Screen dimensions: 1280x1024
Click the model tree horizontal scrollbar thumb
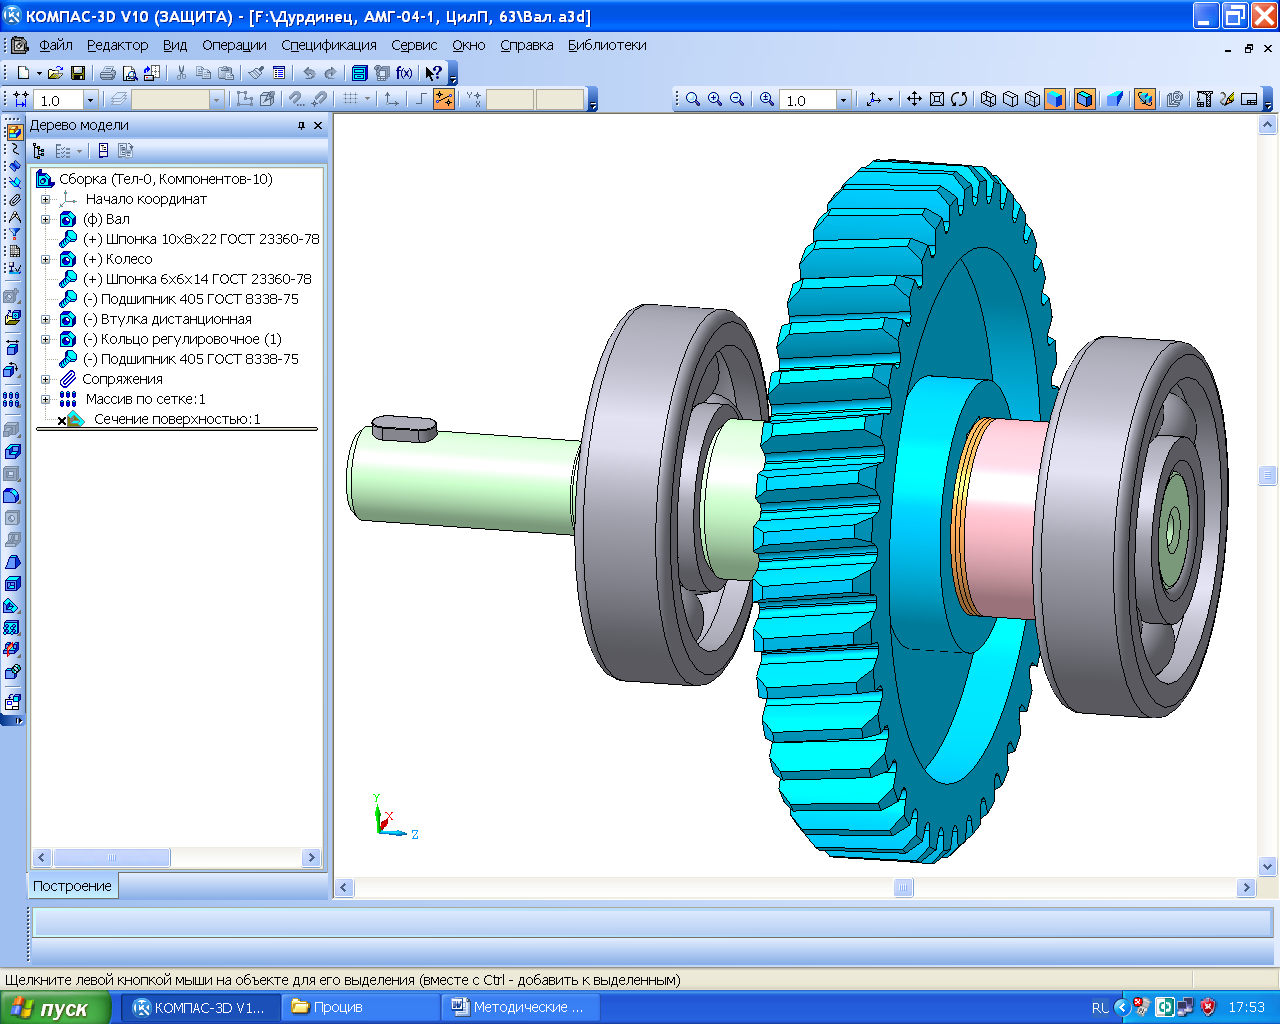pos(111,857)
